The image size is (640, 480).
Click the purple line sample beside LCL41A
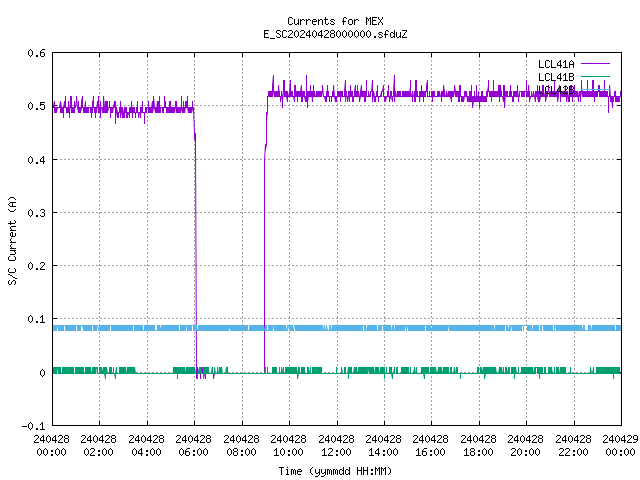(x=596, y=64)
